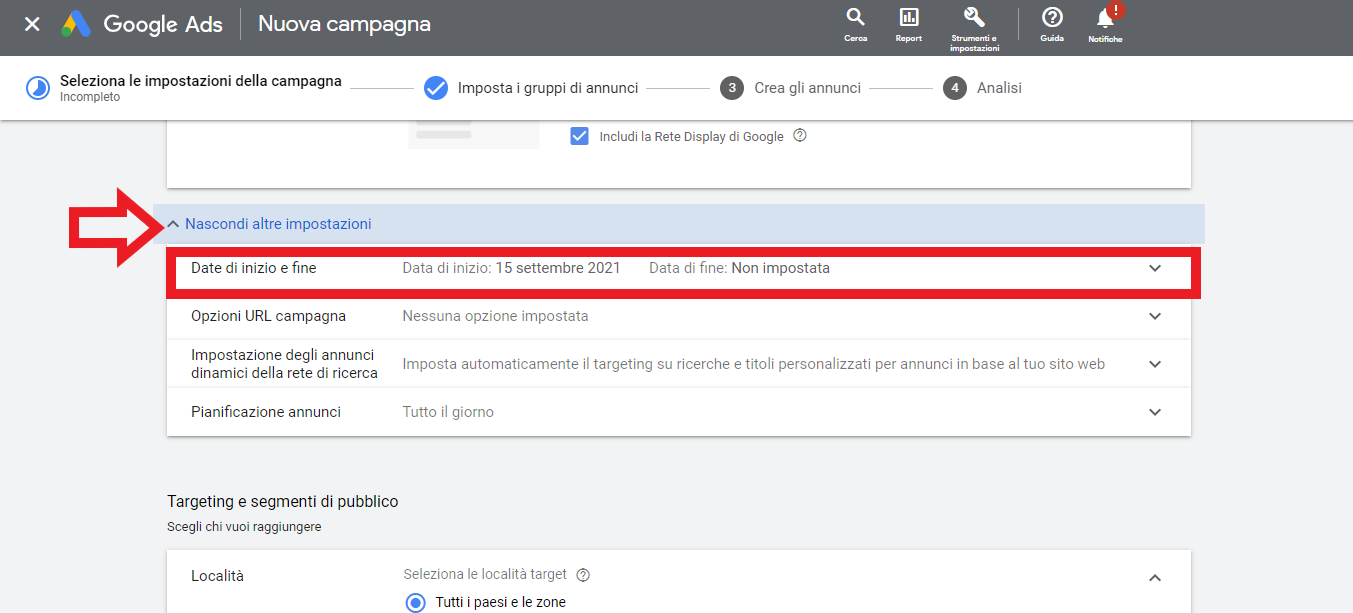This screenshot has height=613, width=1353.
Task: Select Tutti i paesi e le zone
Action: click(x=415, y=602)
